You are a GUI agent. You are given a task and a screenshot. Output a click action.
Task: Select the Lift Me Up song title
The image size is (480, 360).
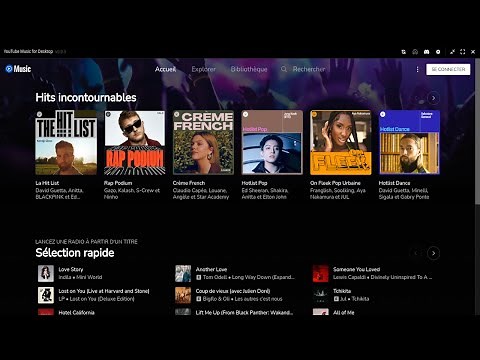click(x=244, y=312)
